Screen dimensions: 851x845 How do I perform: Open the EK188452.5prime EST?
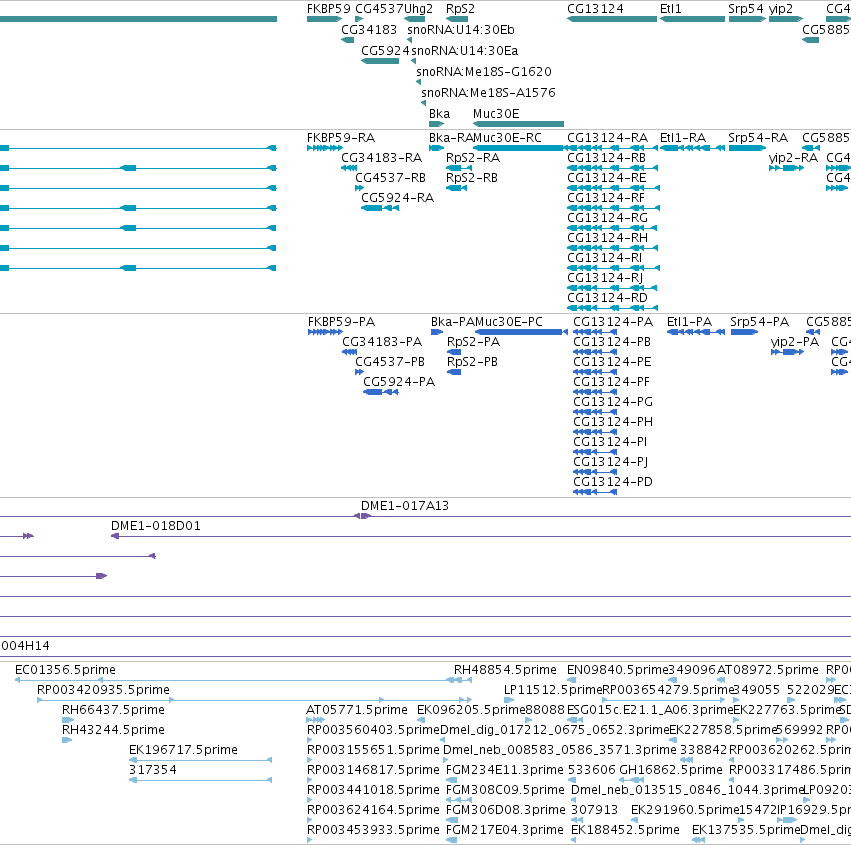[574, 840]
